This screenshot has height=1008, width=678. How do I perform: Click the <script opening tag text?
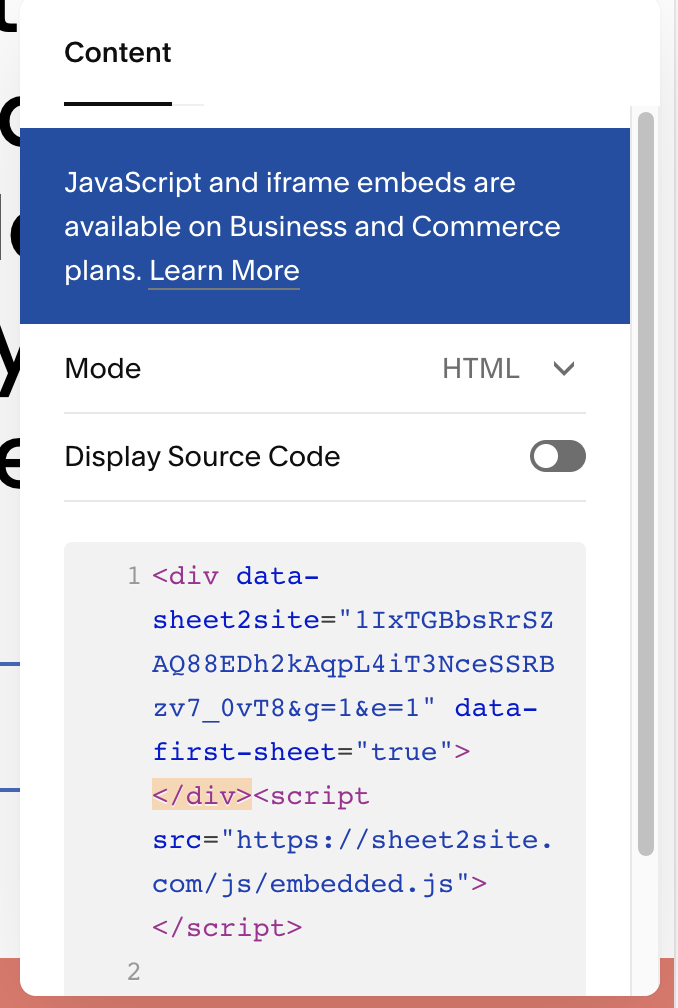(311, 795)
